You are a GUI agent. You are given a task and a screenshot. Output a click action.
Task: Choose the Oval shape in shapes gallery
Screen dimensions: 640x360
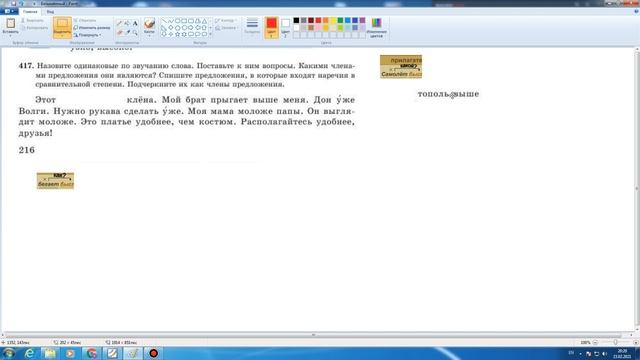coord(178,21)
